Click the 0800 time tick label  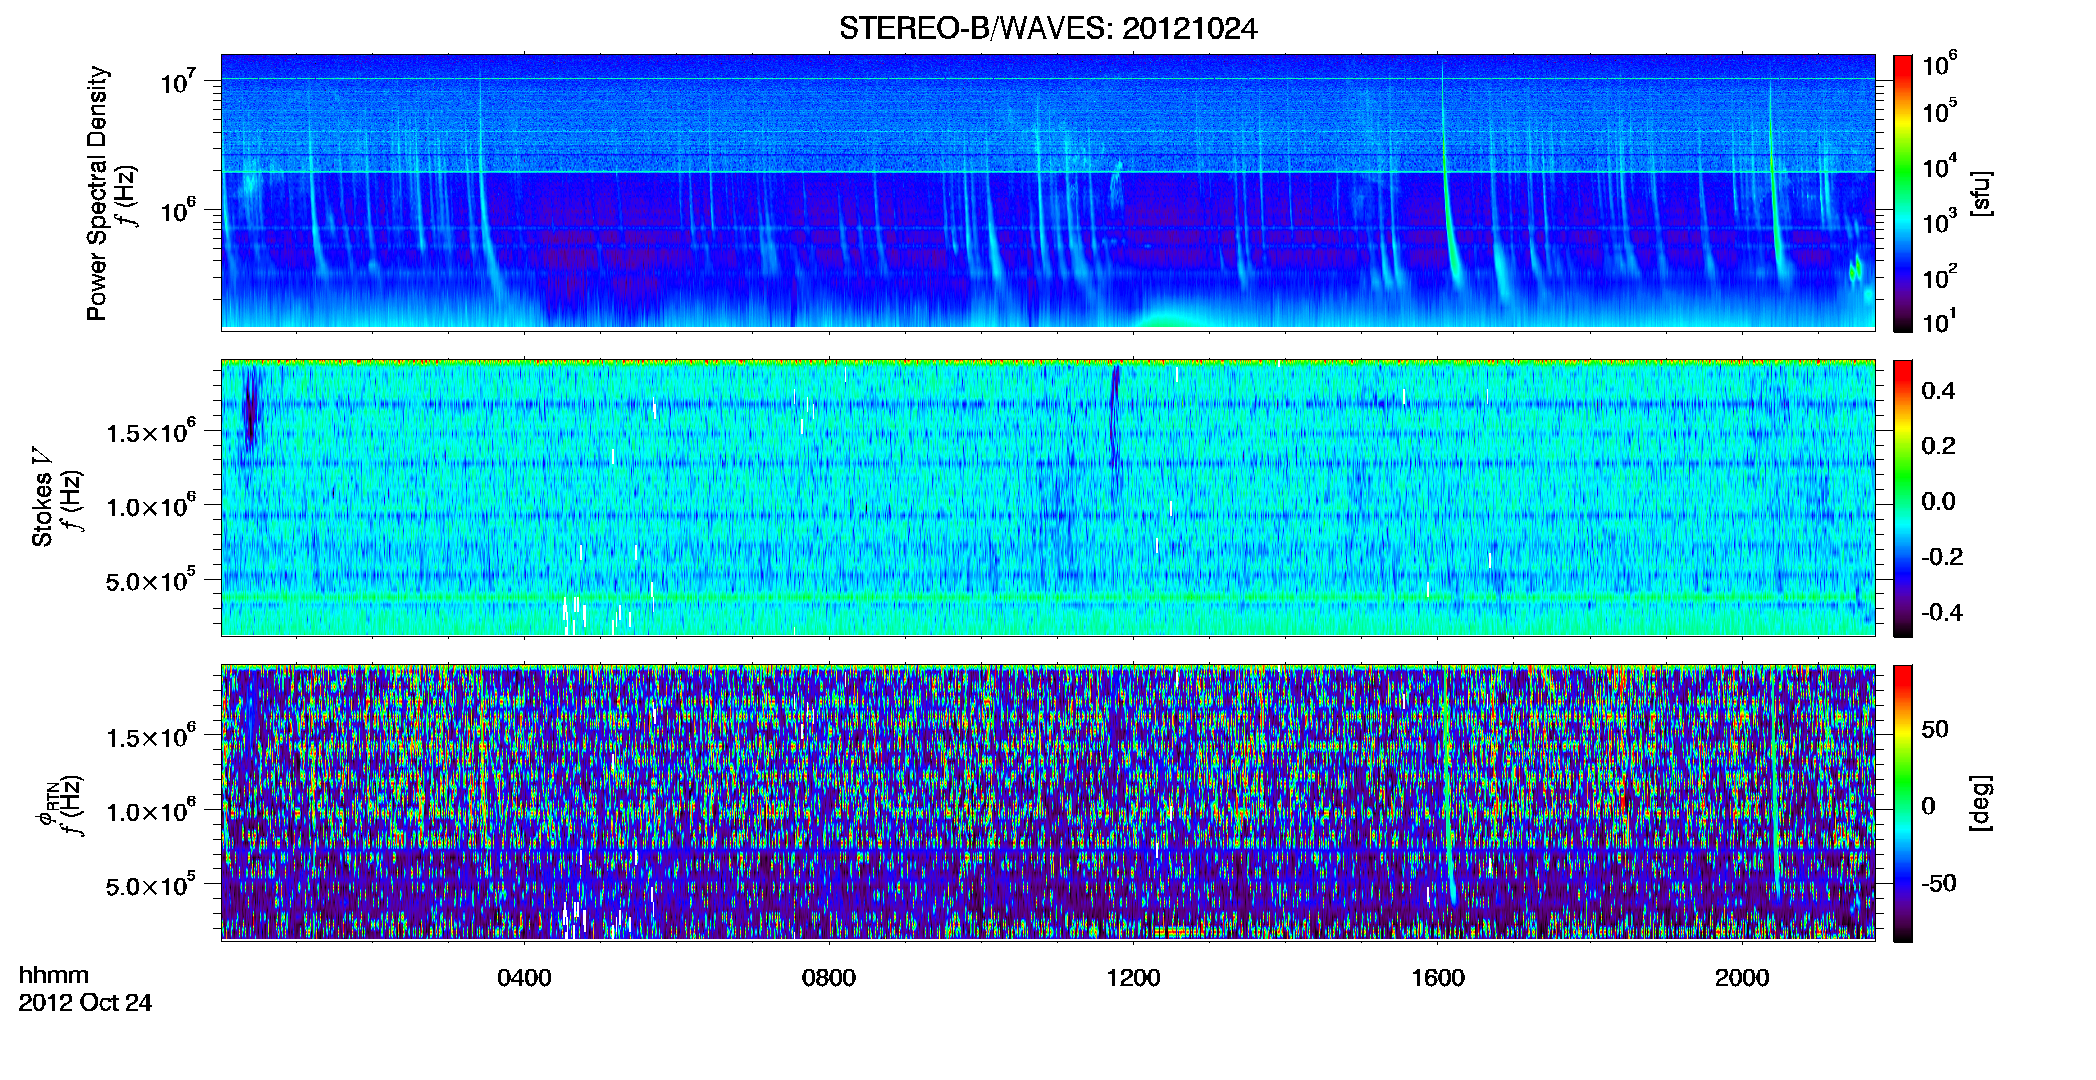[829, 977]
